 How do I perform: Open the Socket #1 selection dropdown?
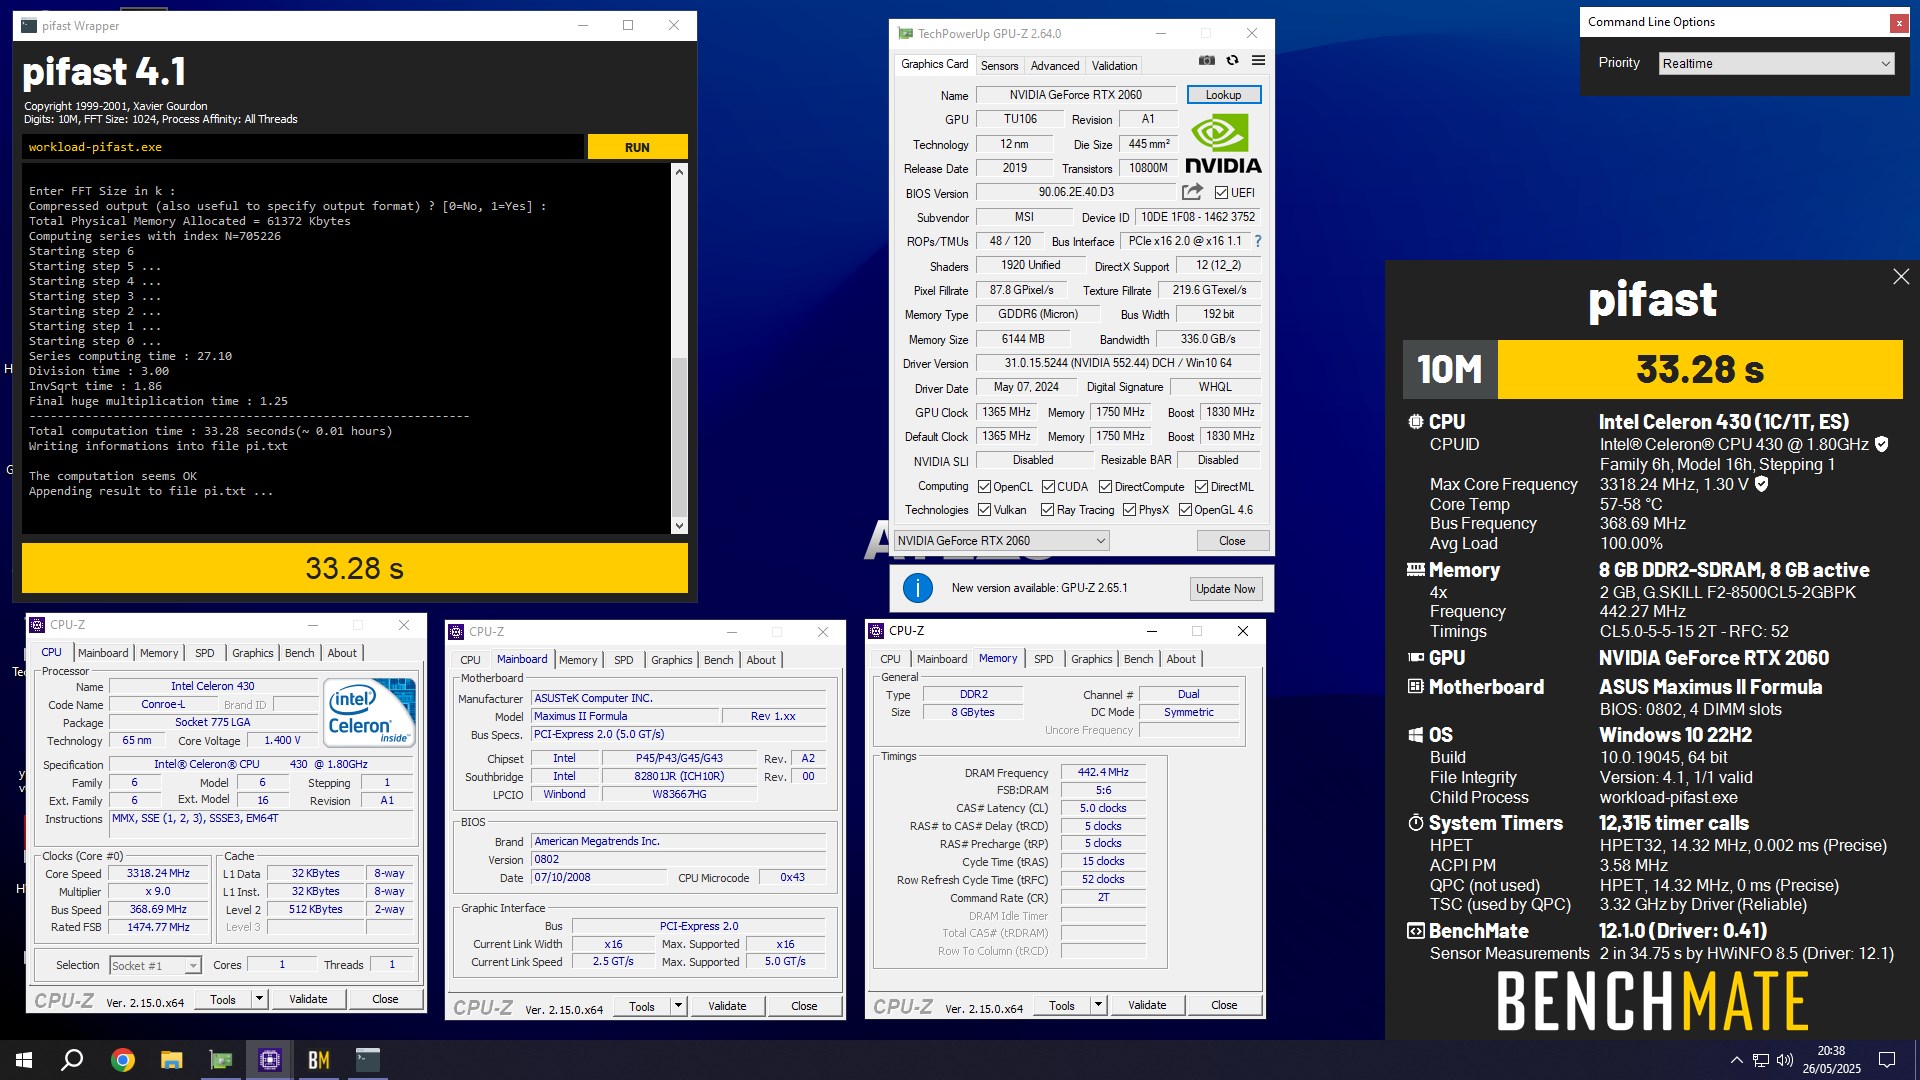(x=156, y=965)
